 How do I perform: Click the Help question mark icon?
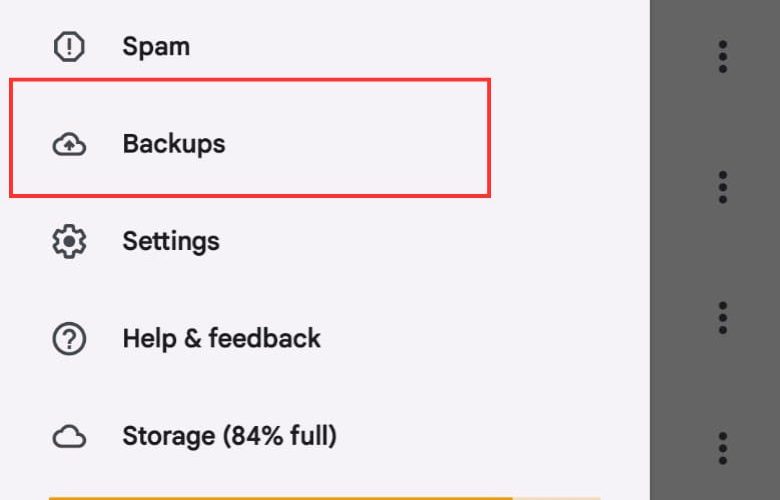(69, 339)
